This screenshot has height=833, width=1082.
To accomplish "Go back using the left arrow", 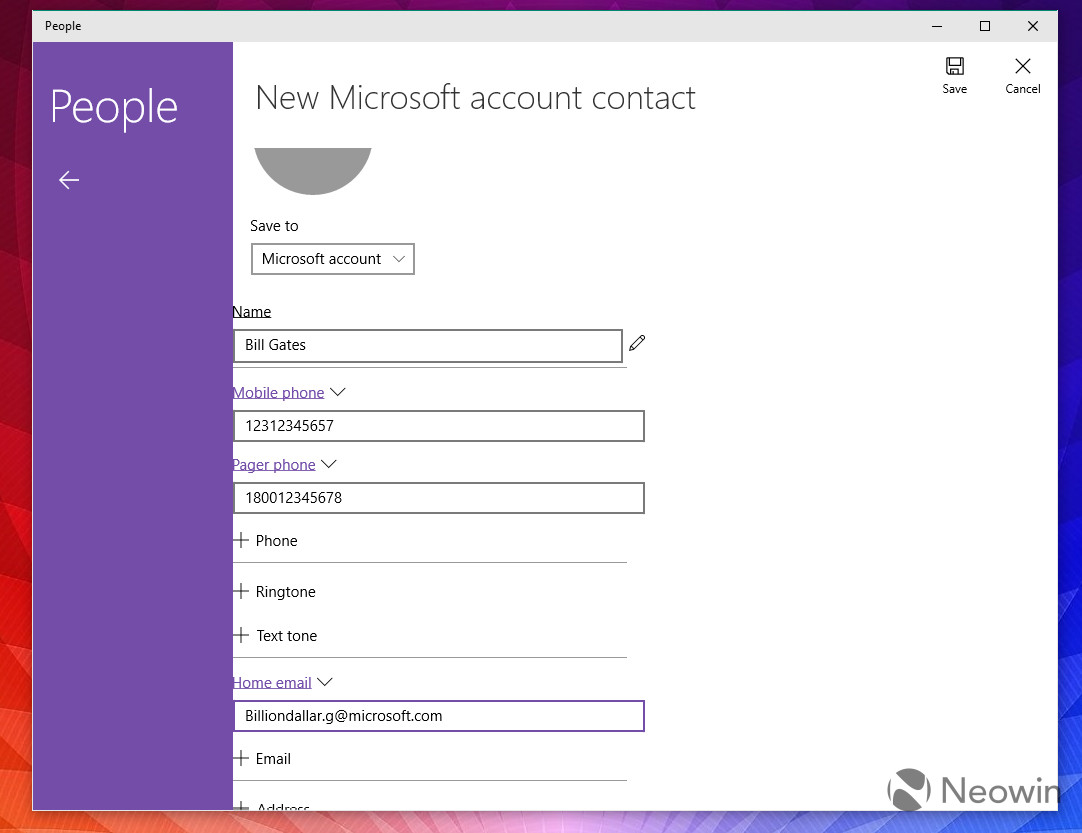I will [69, 180].
